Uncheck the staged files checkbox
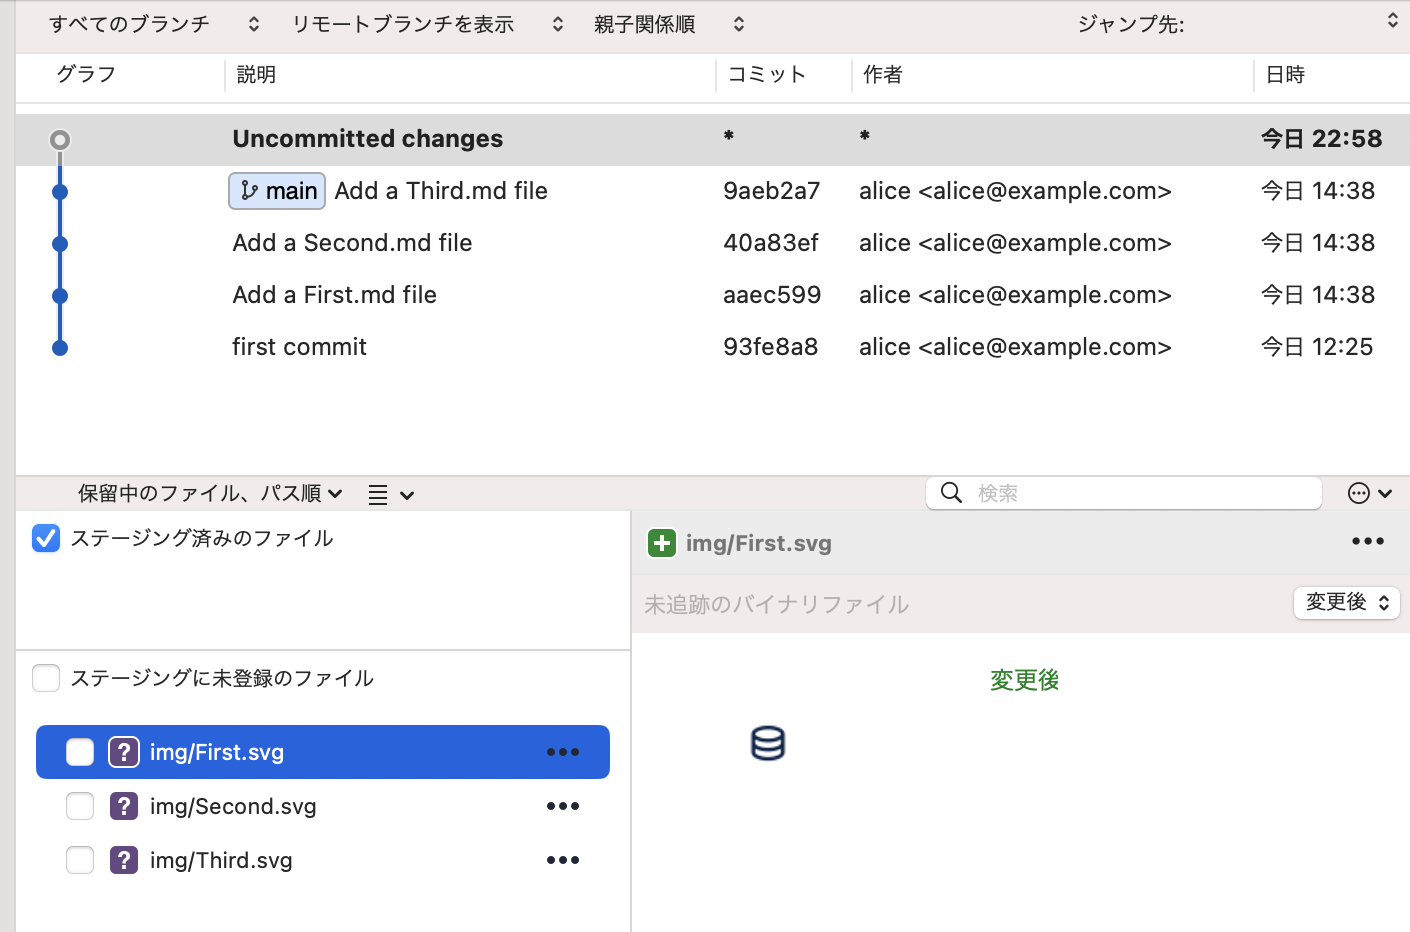Screen dimensions: 1410x932 pyautogui.click(x=46, y=538)
